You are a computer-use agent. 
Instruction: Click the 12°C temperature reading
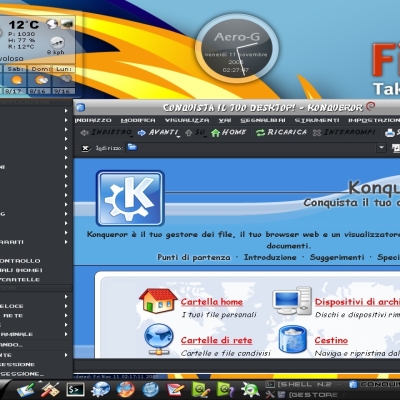pyautogui.click(x=24, y=25)
